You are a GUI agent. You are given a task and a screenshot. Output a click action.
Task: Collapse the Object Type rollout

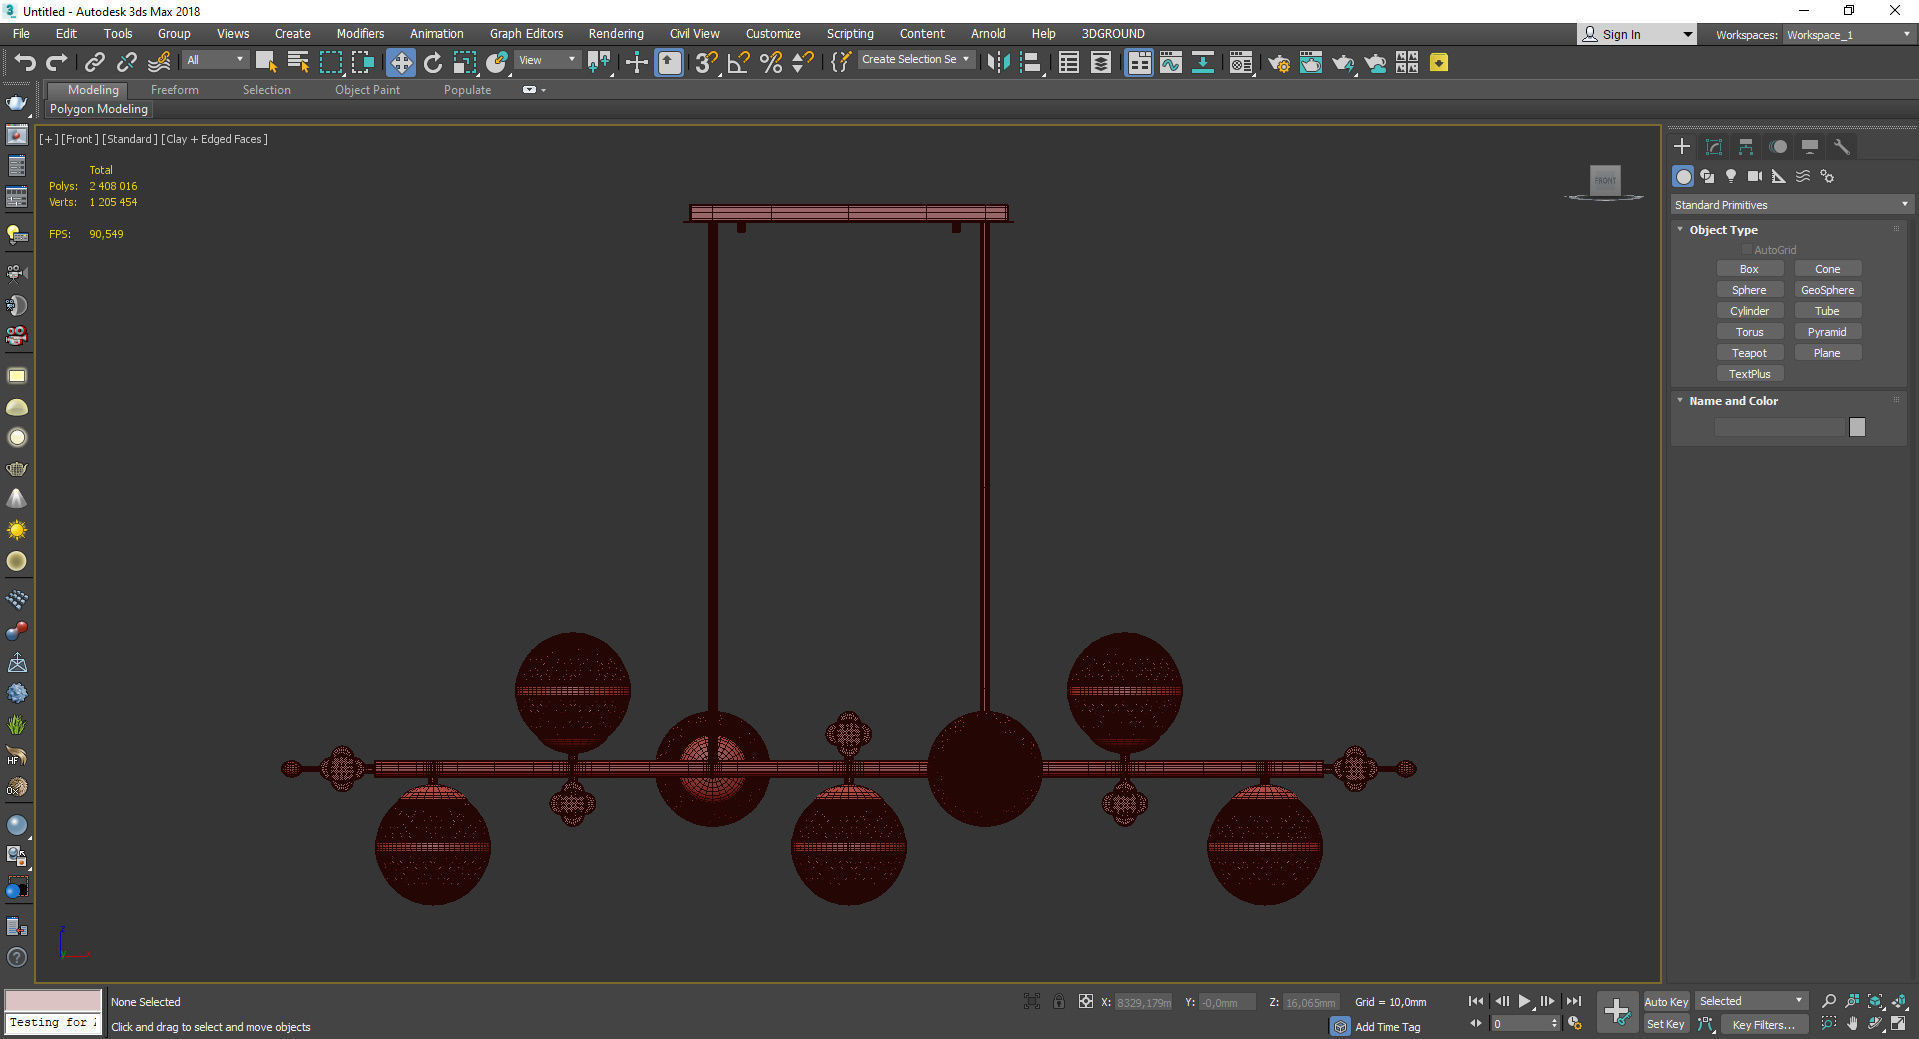click(1723, 230)
